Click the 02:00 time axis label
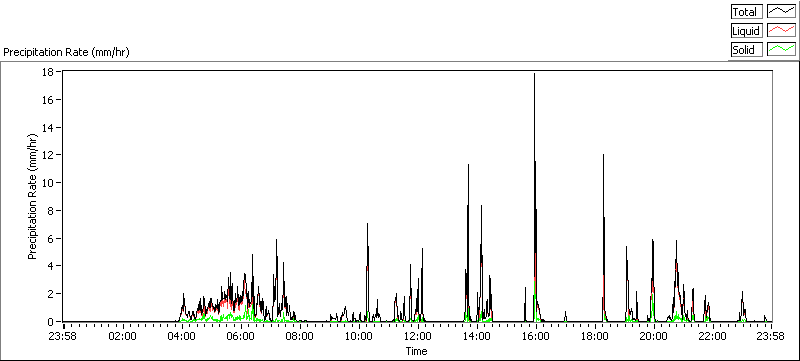This screenshot has height=361, width=800. click(122, 336)
